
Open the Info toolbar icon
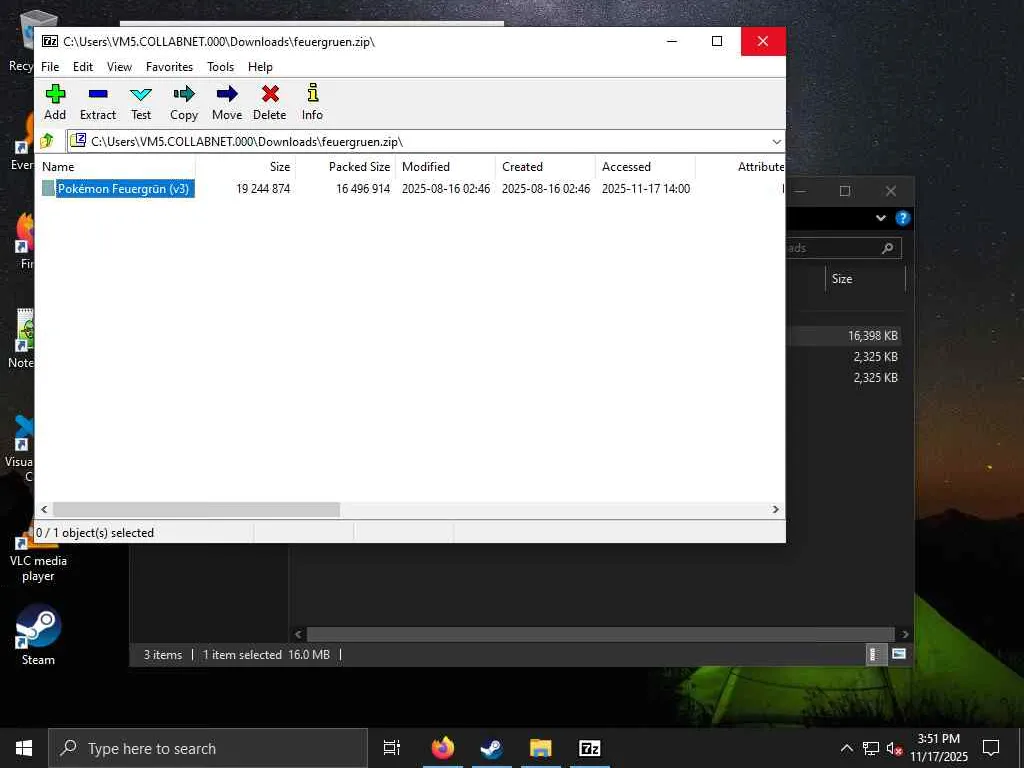(312, 103)
